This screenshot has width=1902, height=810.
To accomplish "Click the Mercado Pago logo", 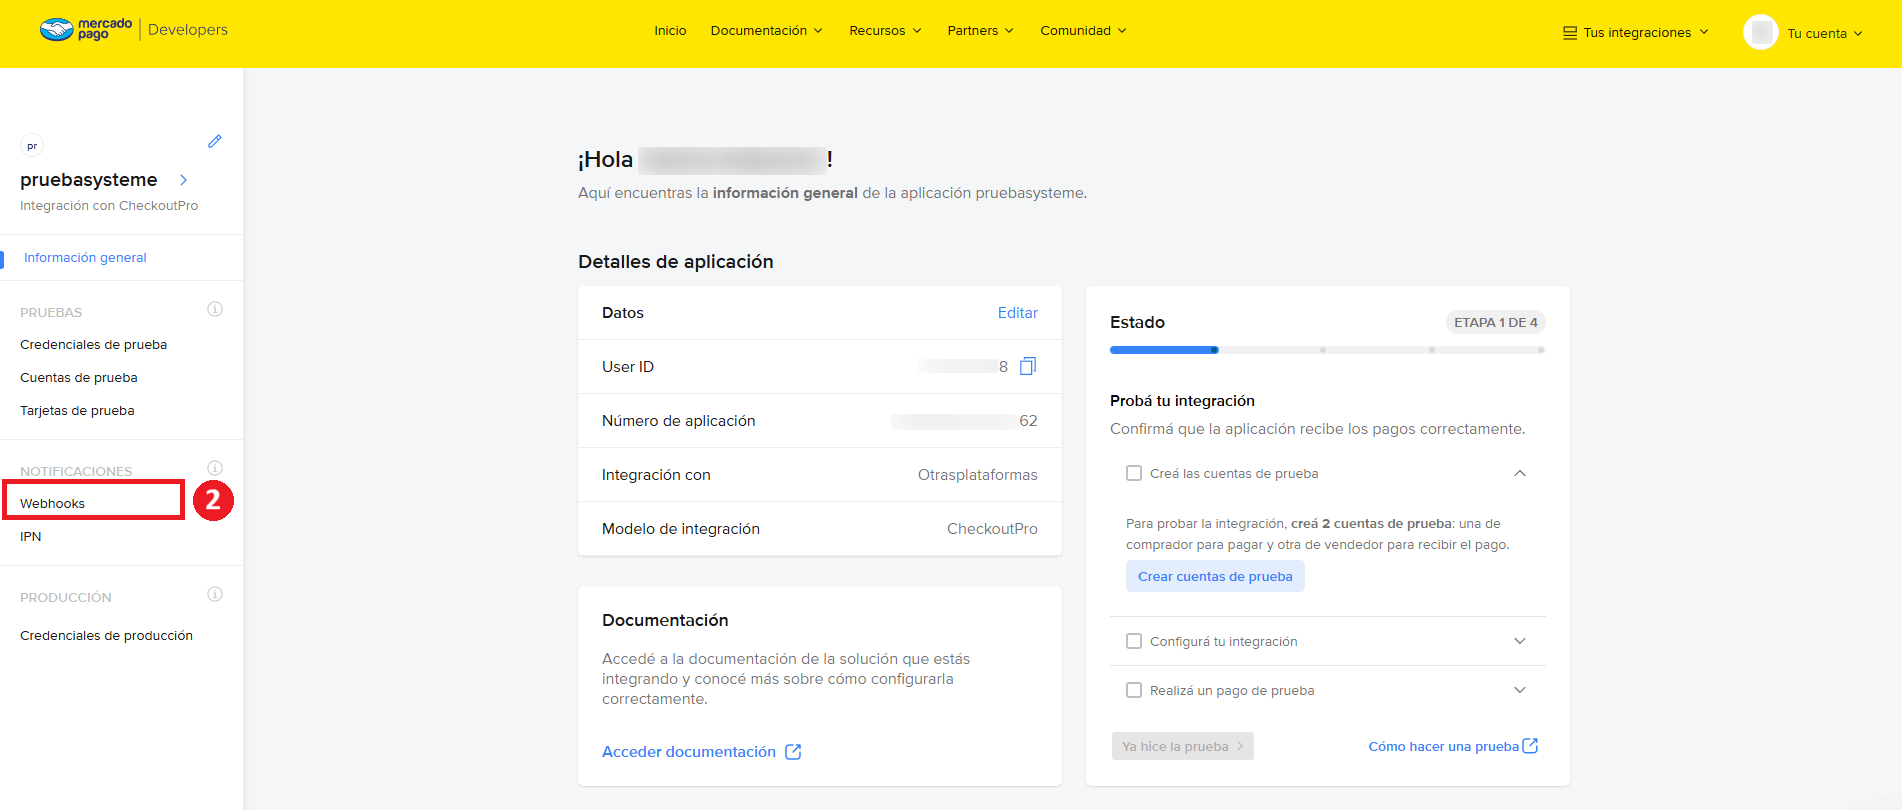I will (x=85, y=30).
